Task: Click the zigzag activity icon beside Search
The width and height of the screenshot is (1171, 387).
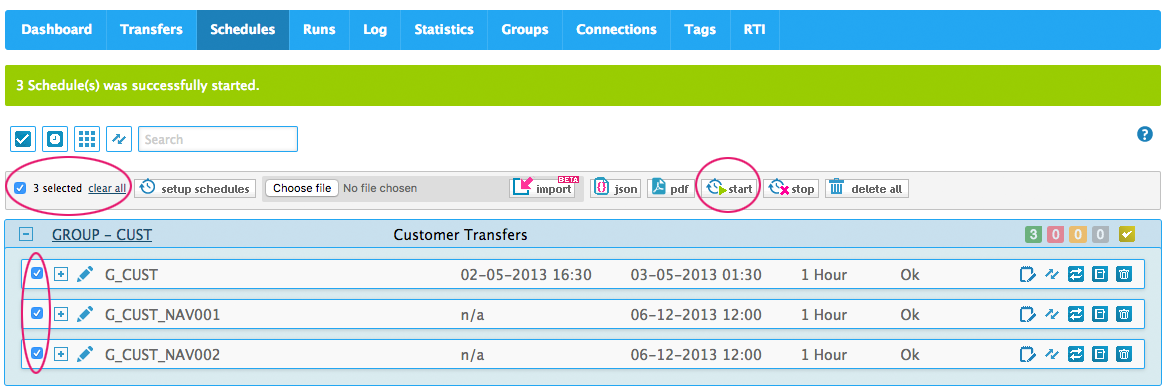Action: click(119, 139)
